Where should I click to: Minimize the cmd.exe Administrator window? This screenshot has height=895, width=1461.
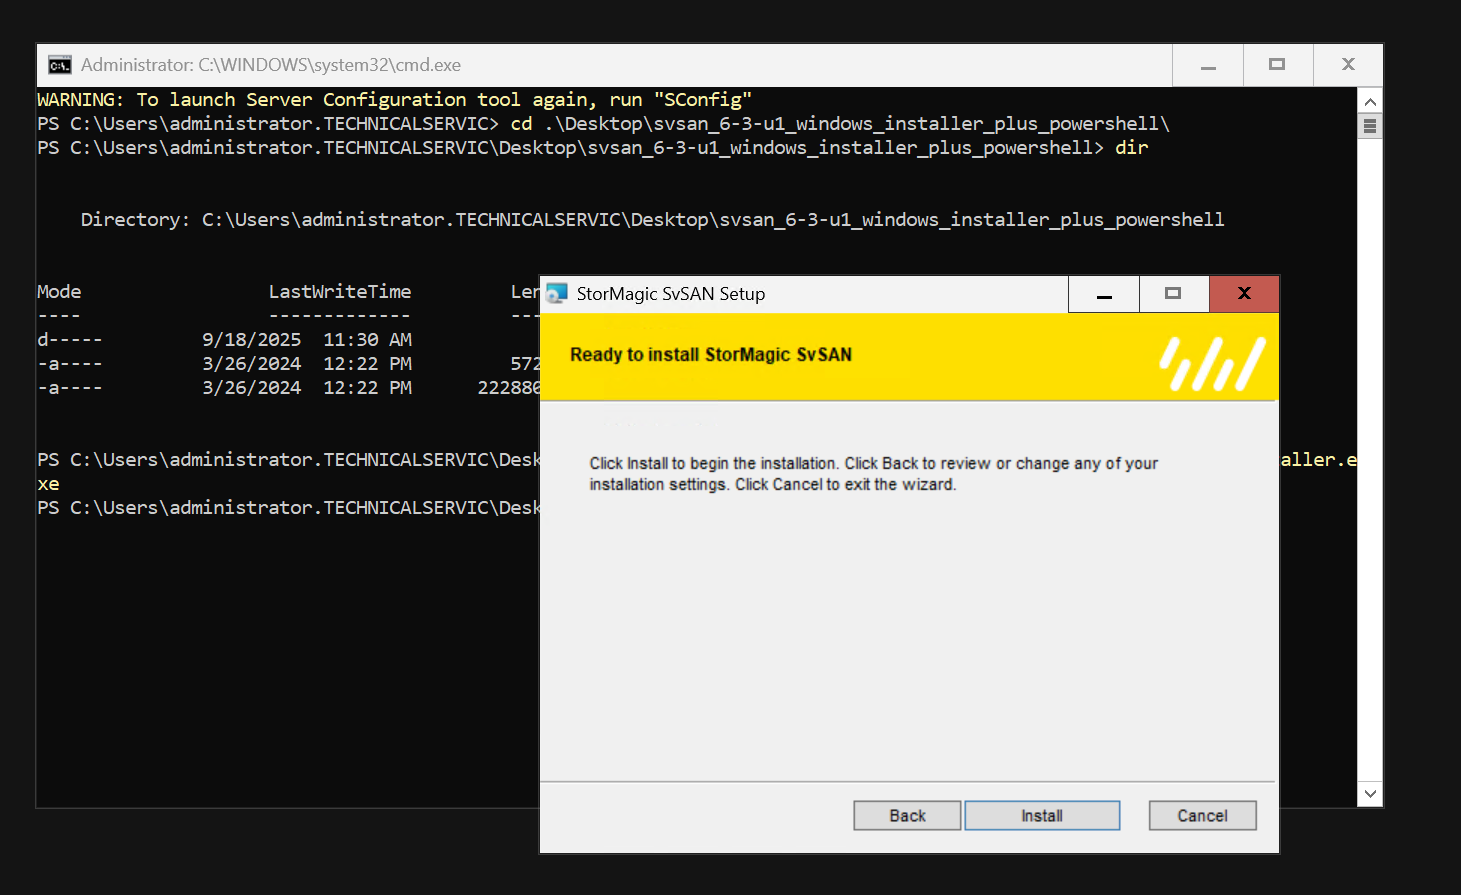[x=1208, y=65]
